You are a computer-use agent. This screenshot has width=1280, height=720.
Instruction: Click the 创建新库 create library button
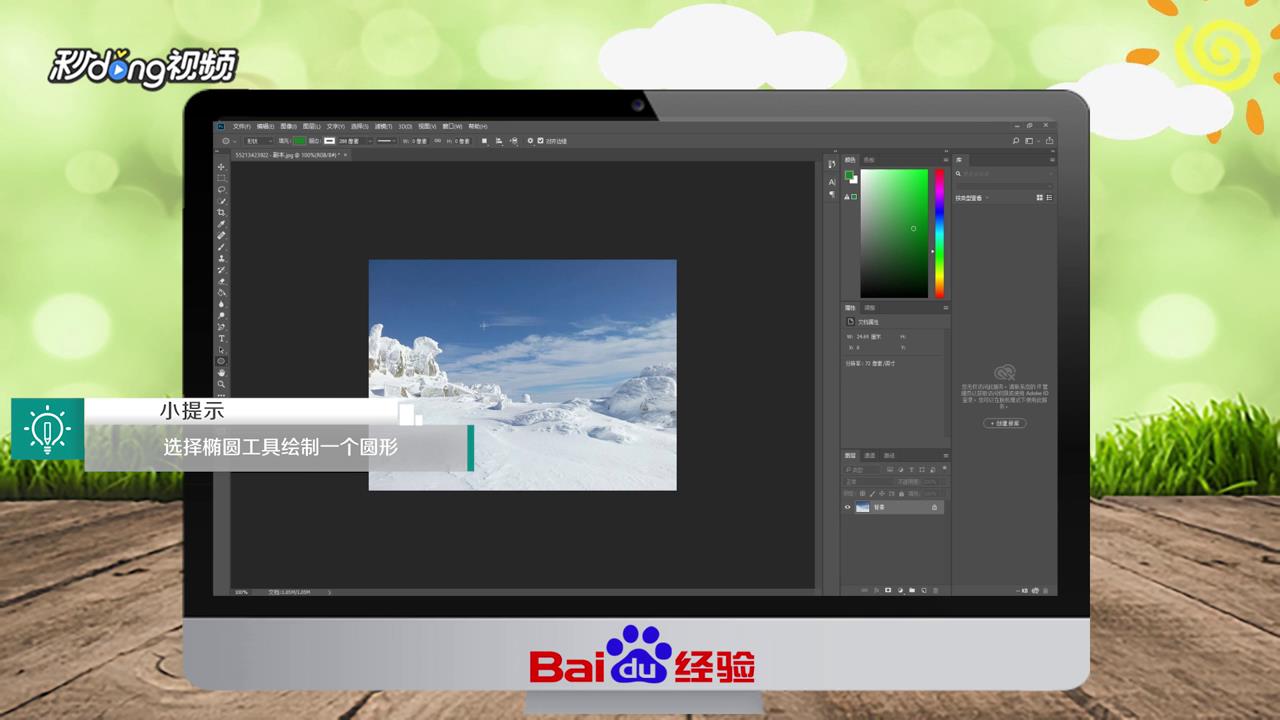(x=1004, y=423)
